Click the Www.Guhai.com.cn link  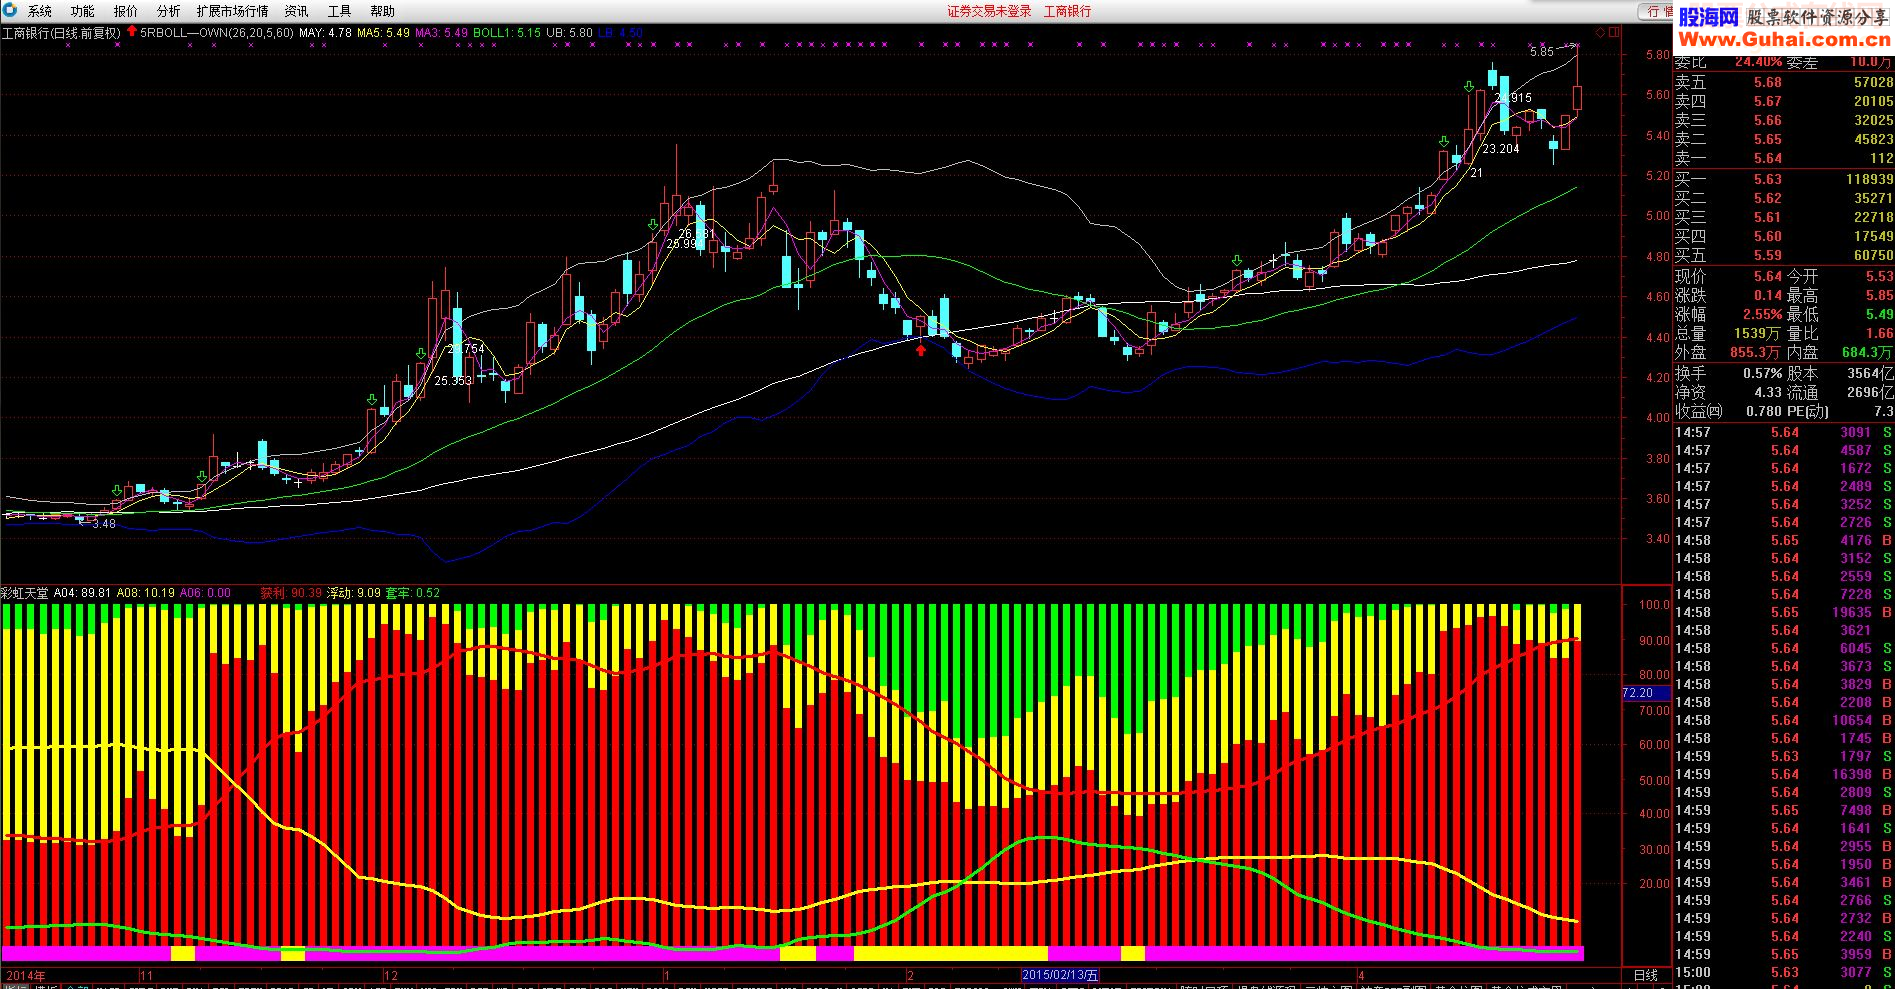tap(1784, 39)
